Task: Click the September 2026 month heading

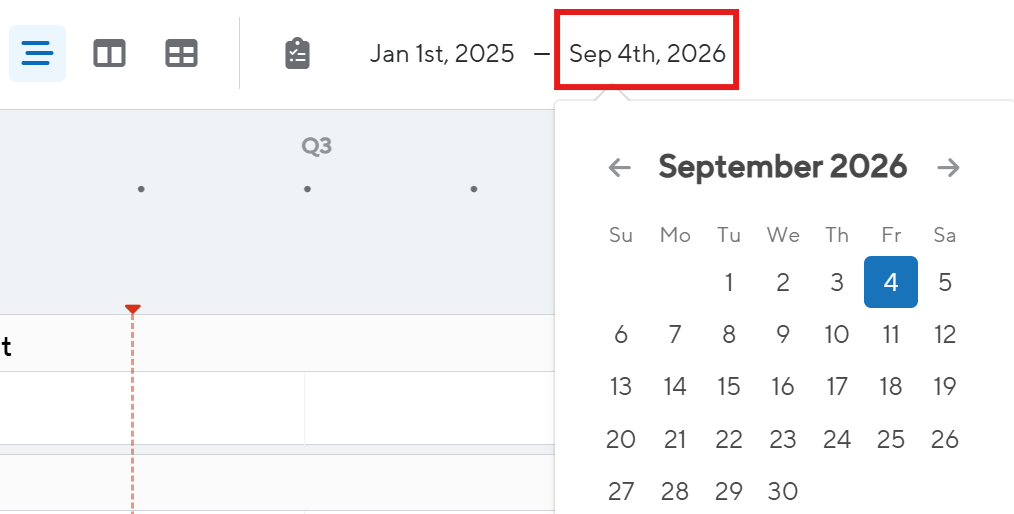Action: click(x=782, y=167)
